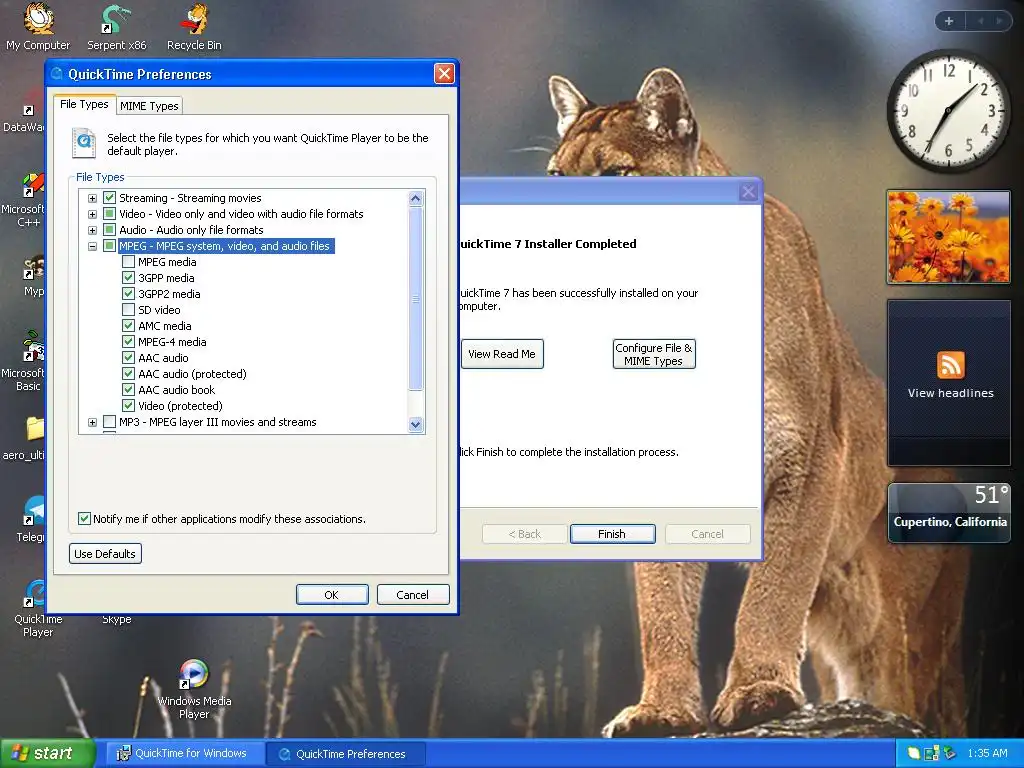Close the QuickTime Preferences window
1024x768 pixels.
click(444, 74)
